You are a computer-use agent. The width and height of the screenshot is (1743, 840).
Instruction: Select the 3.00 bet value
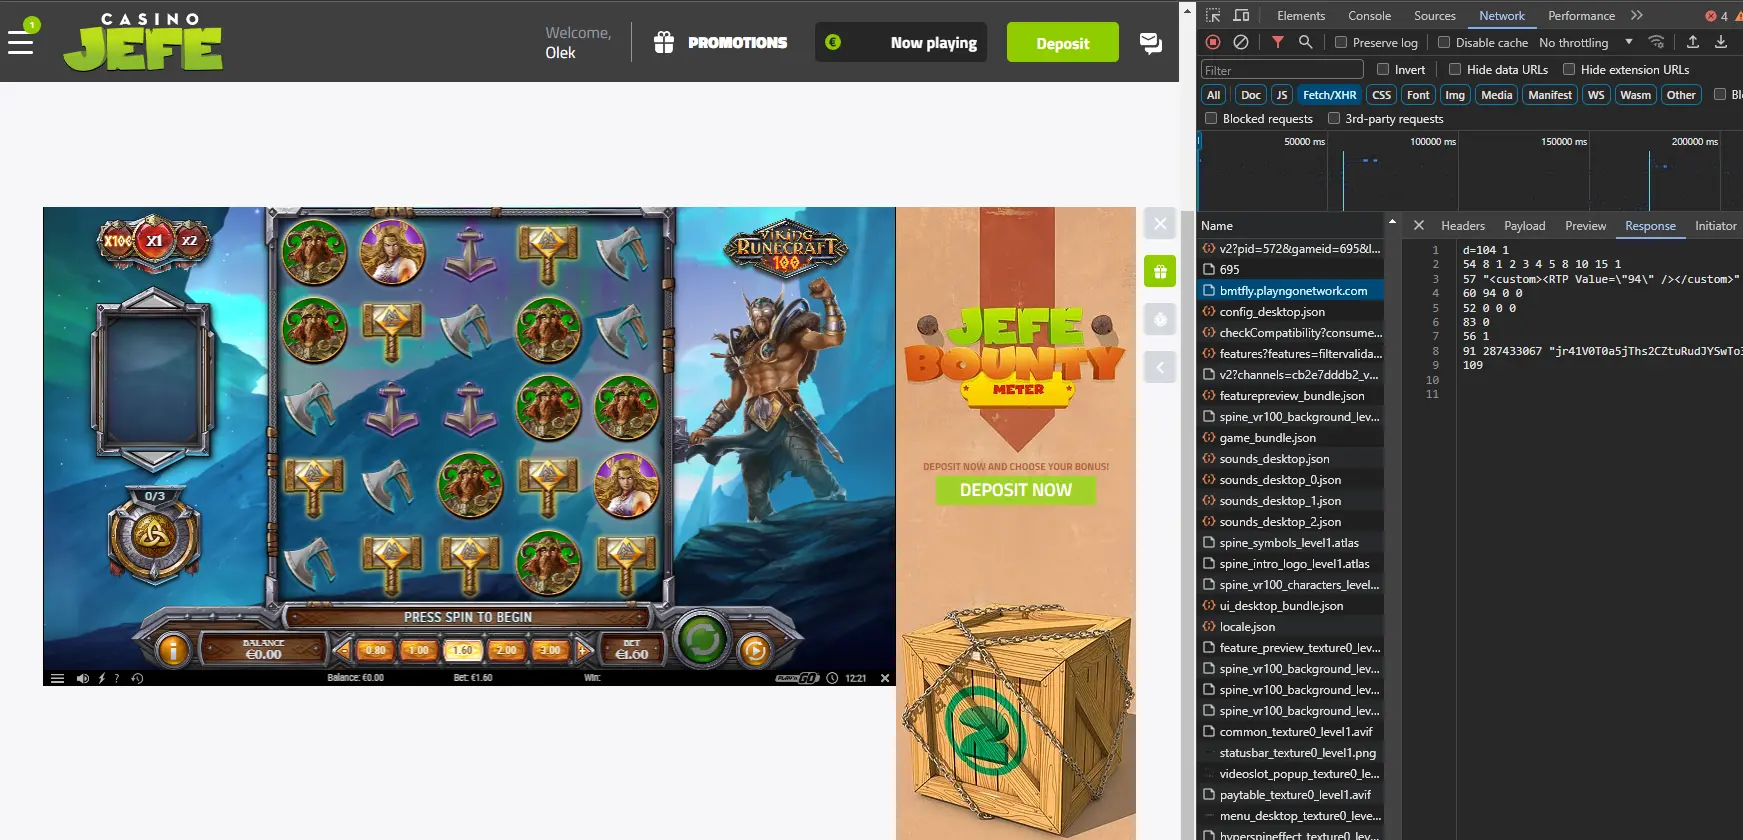(x=550, y=650)
